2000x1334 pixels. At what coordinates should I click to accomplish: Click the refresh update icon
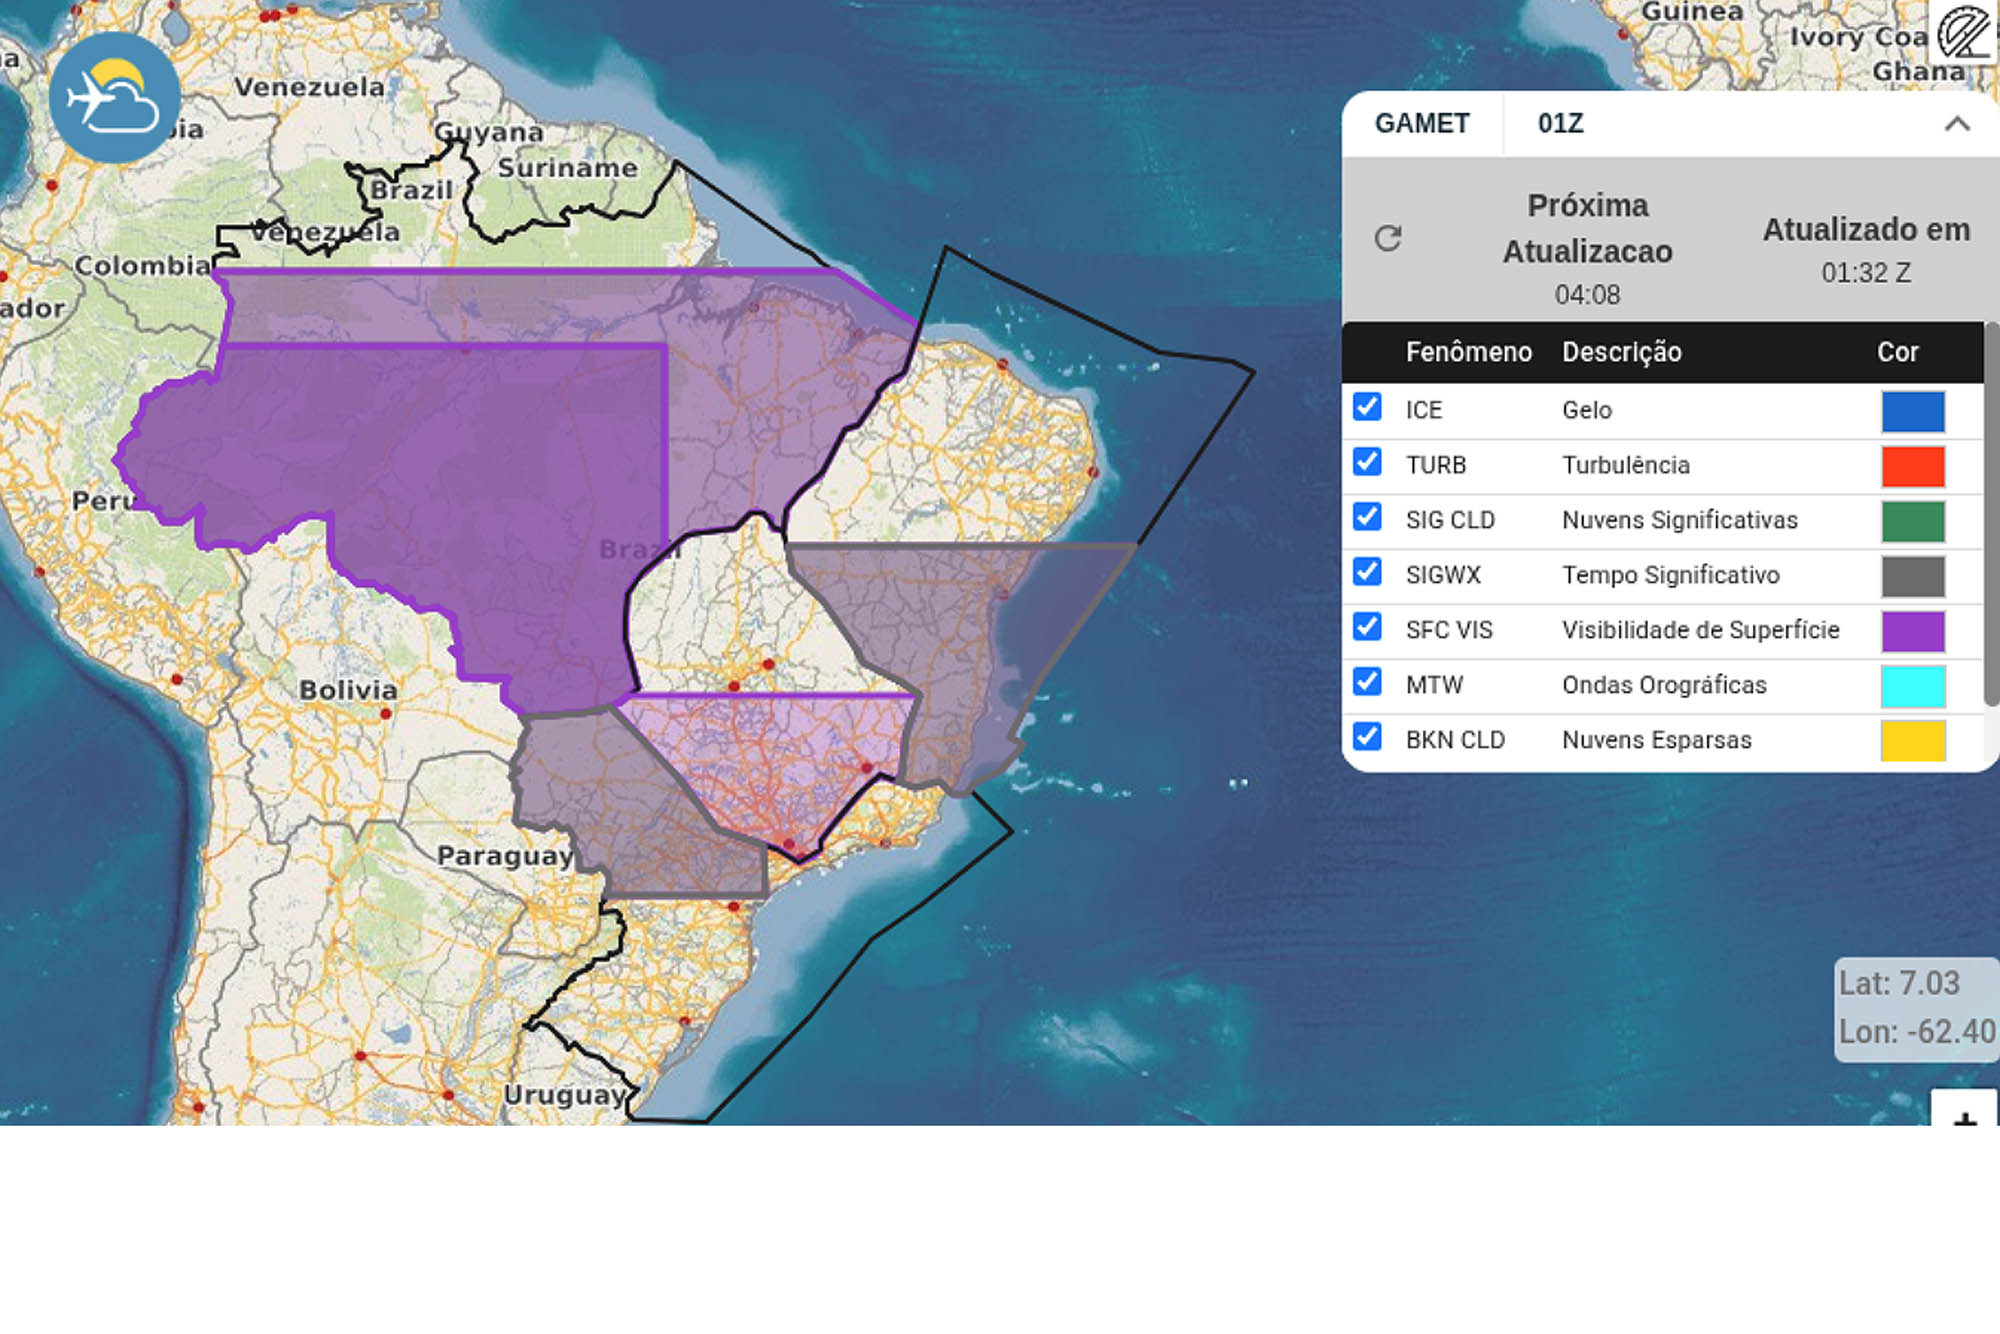[x=1387, y=238]
